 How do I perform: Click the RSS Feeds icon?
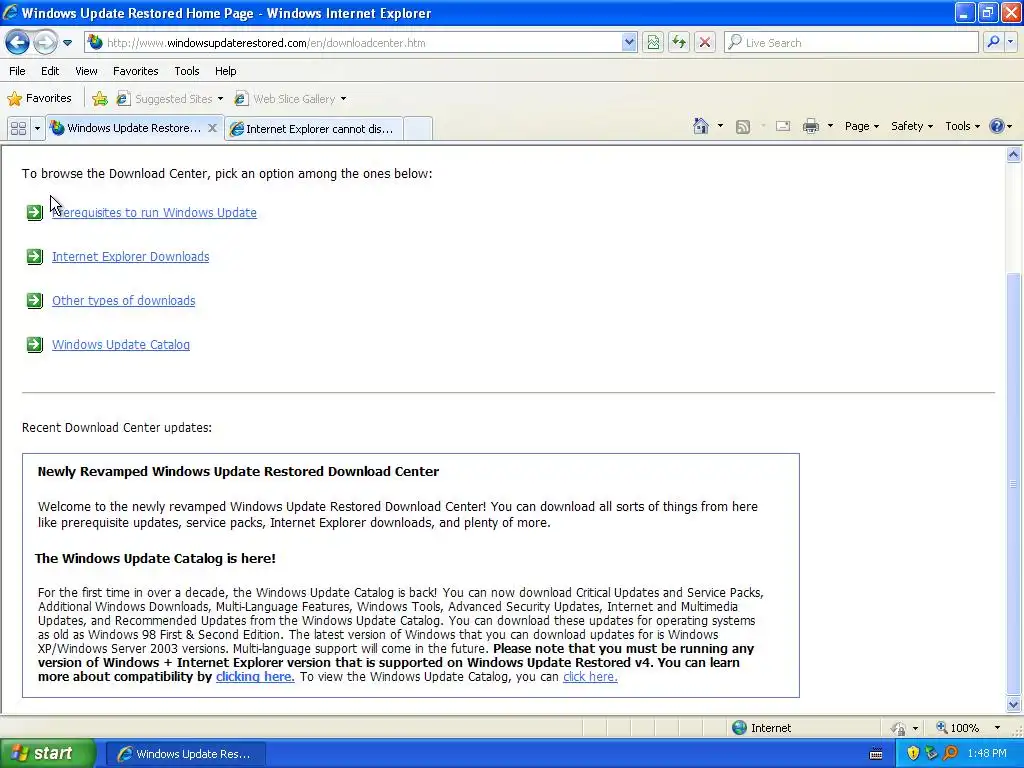(743, 127)
